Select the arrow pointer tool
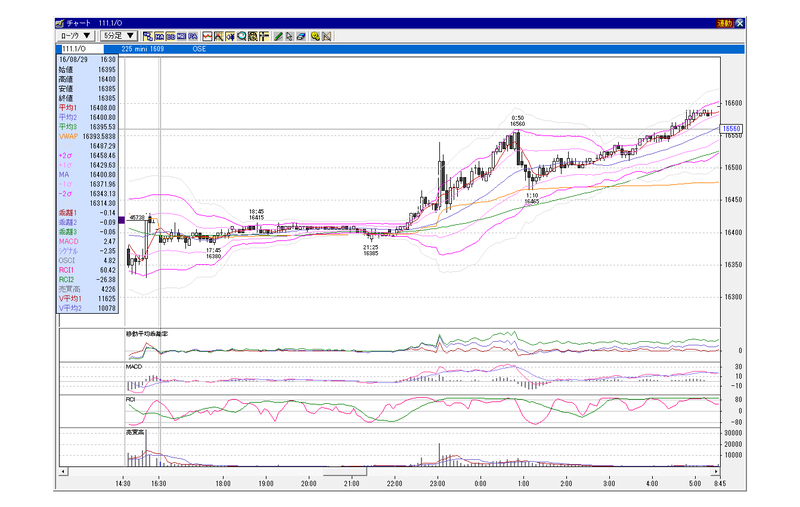Image resolution: width=800 pixels, height=507 pixels. coord(289,36)
